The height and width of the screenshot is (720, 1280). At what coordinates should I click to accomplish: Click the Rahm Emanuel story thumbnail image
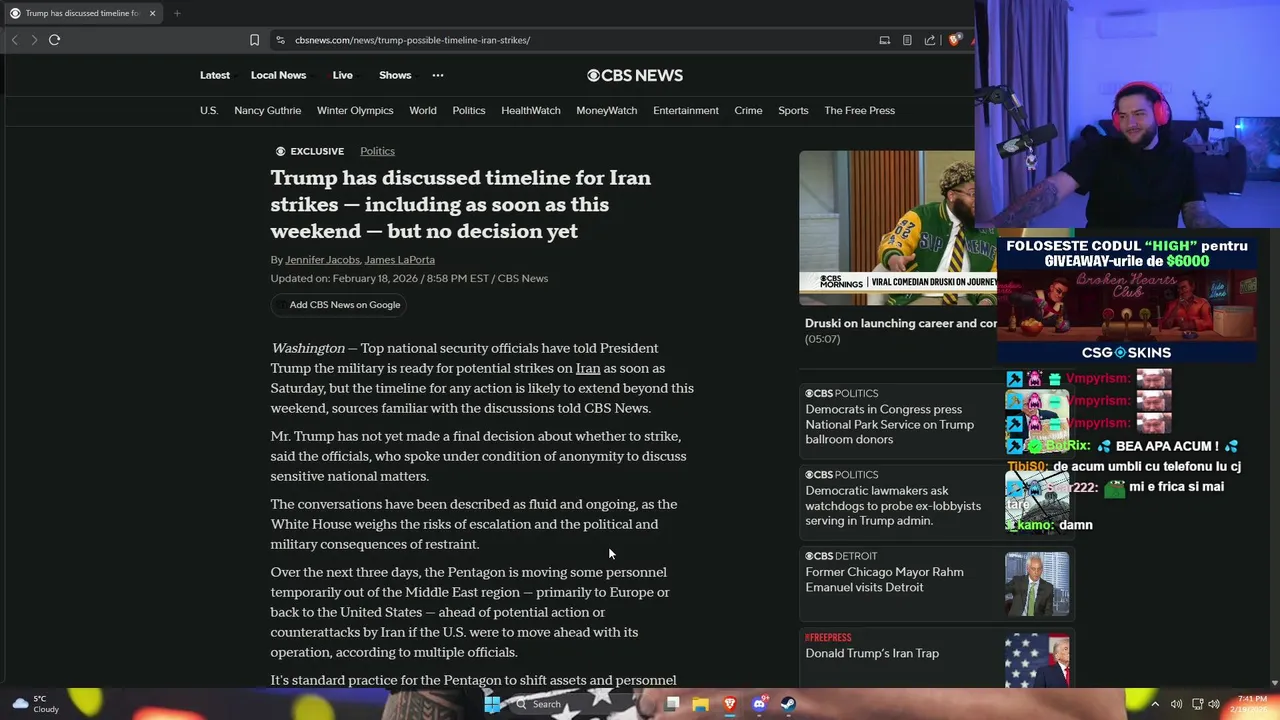pyautogui.click(x=1037, y=584)
